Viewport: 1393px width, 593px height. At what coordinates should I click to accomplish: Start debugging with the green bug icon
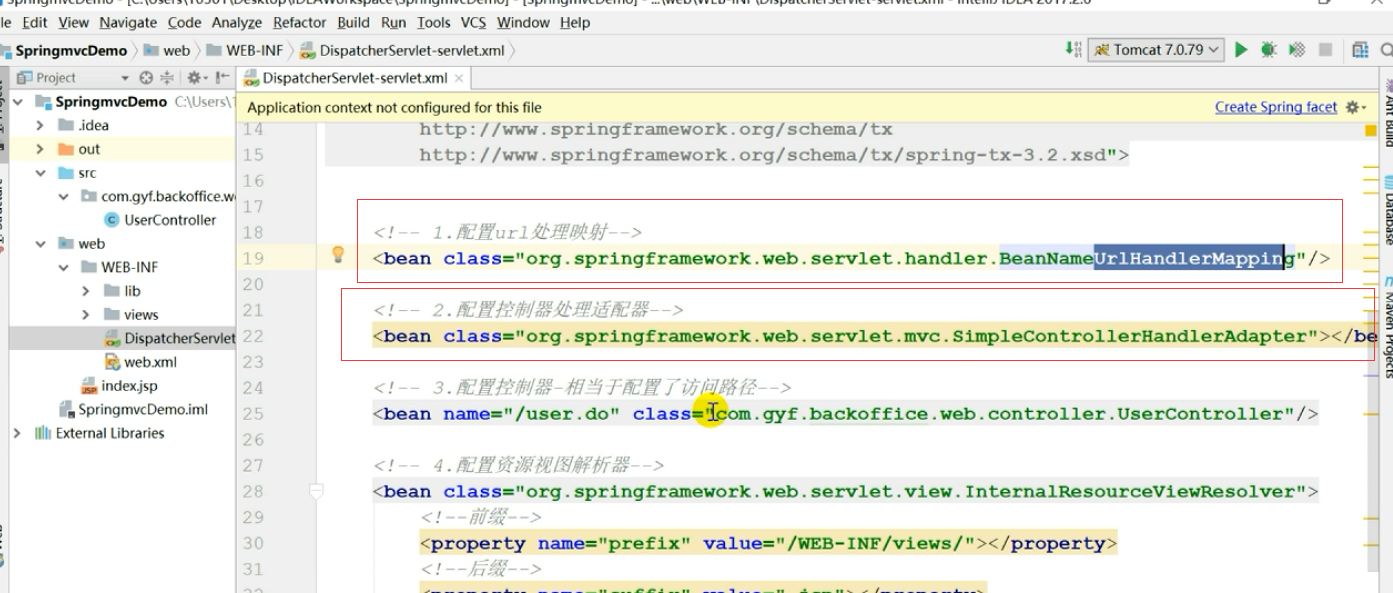1269,49
